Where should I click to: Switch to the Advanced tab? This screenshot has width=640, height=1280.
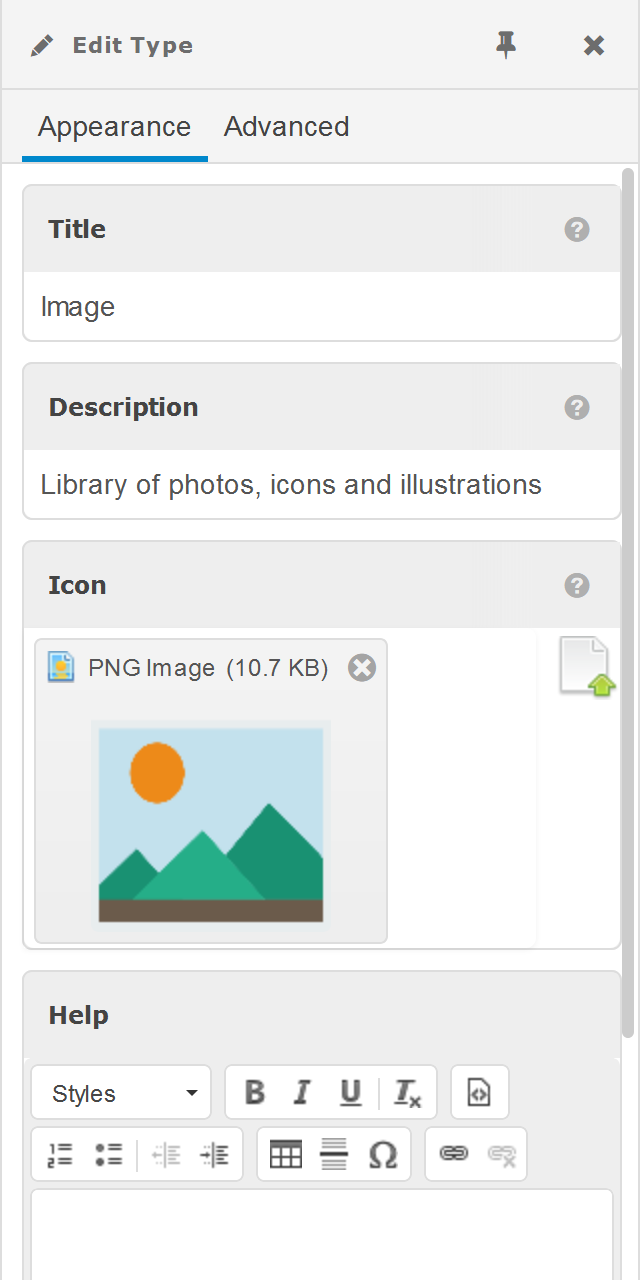pos(286,127)
